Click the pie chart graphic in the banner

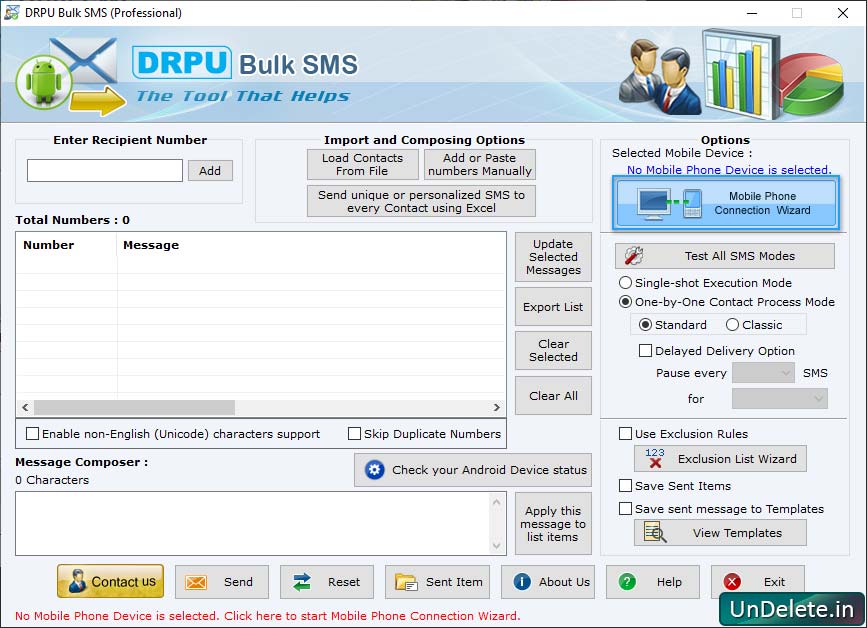tap(812, 83)
